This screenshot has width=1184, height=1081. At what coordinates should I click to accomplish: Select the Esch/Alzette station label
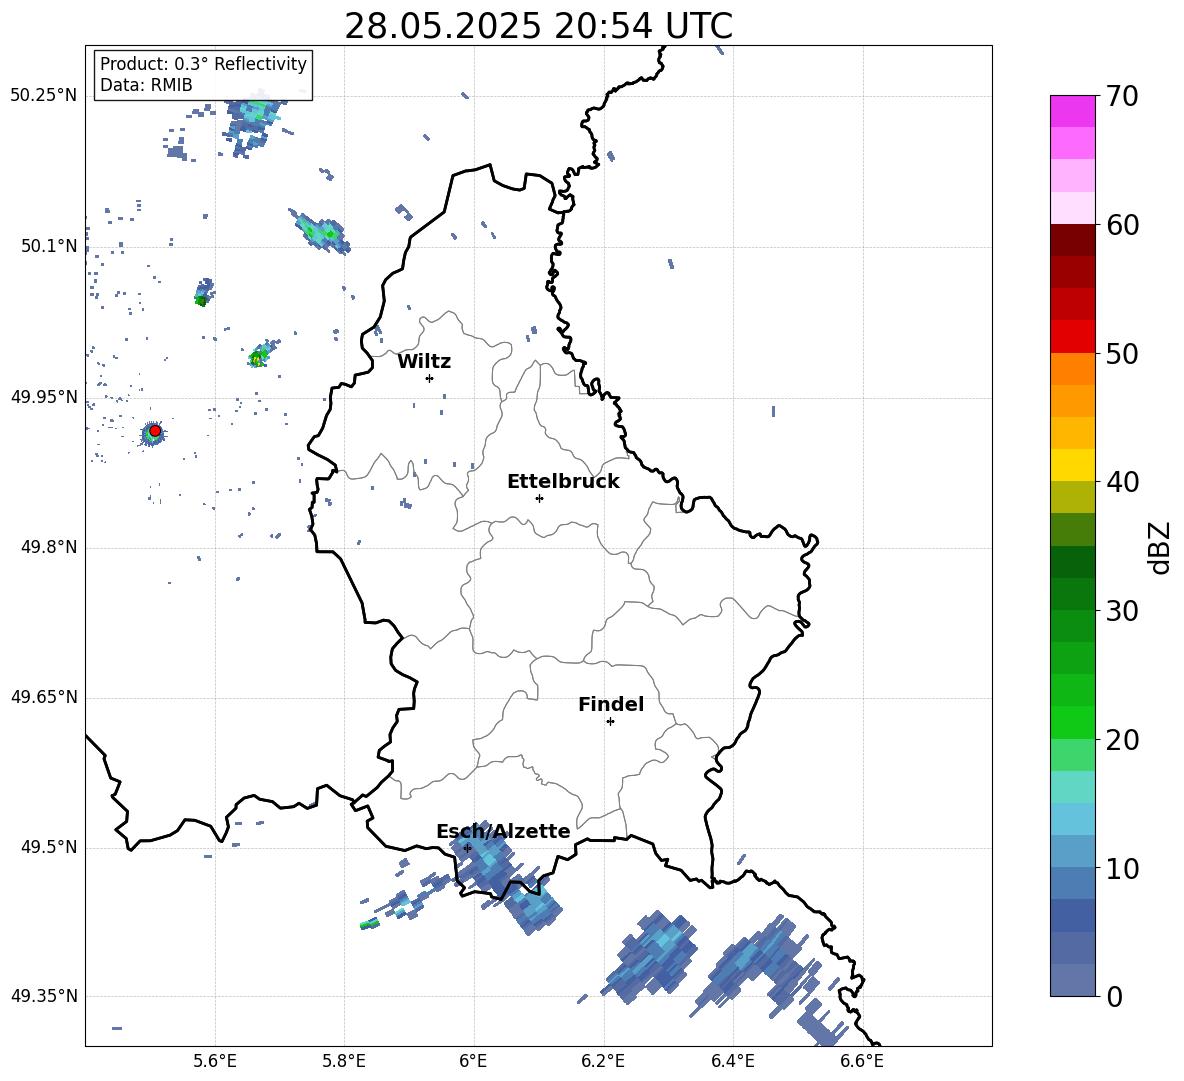503,831
